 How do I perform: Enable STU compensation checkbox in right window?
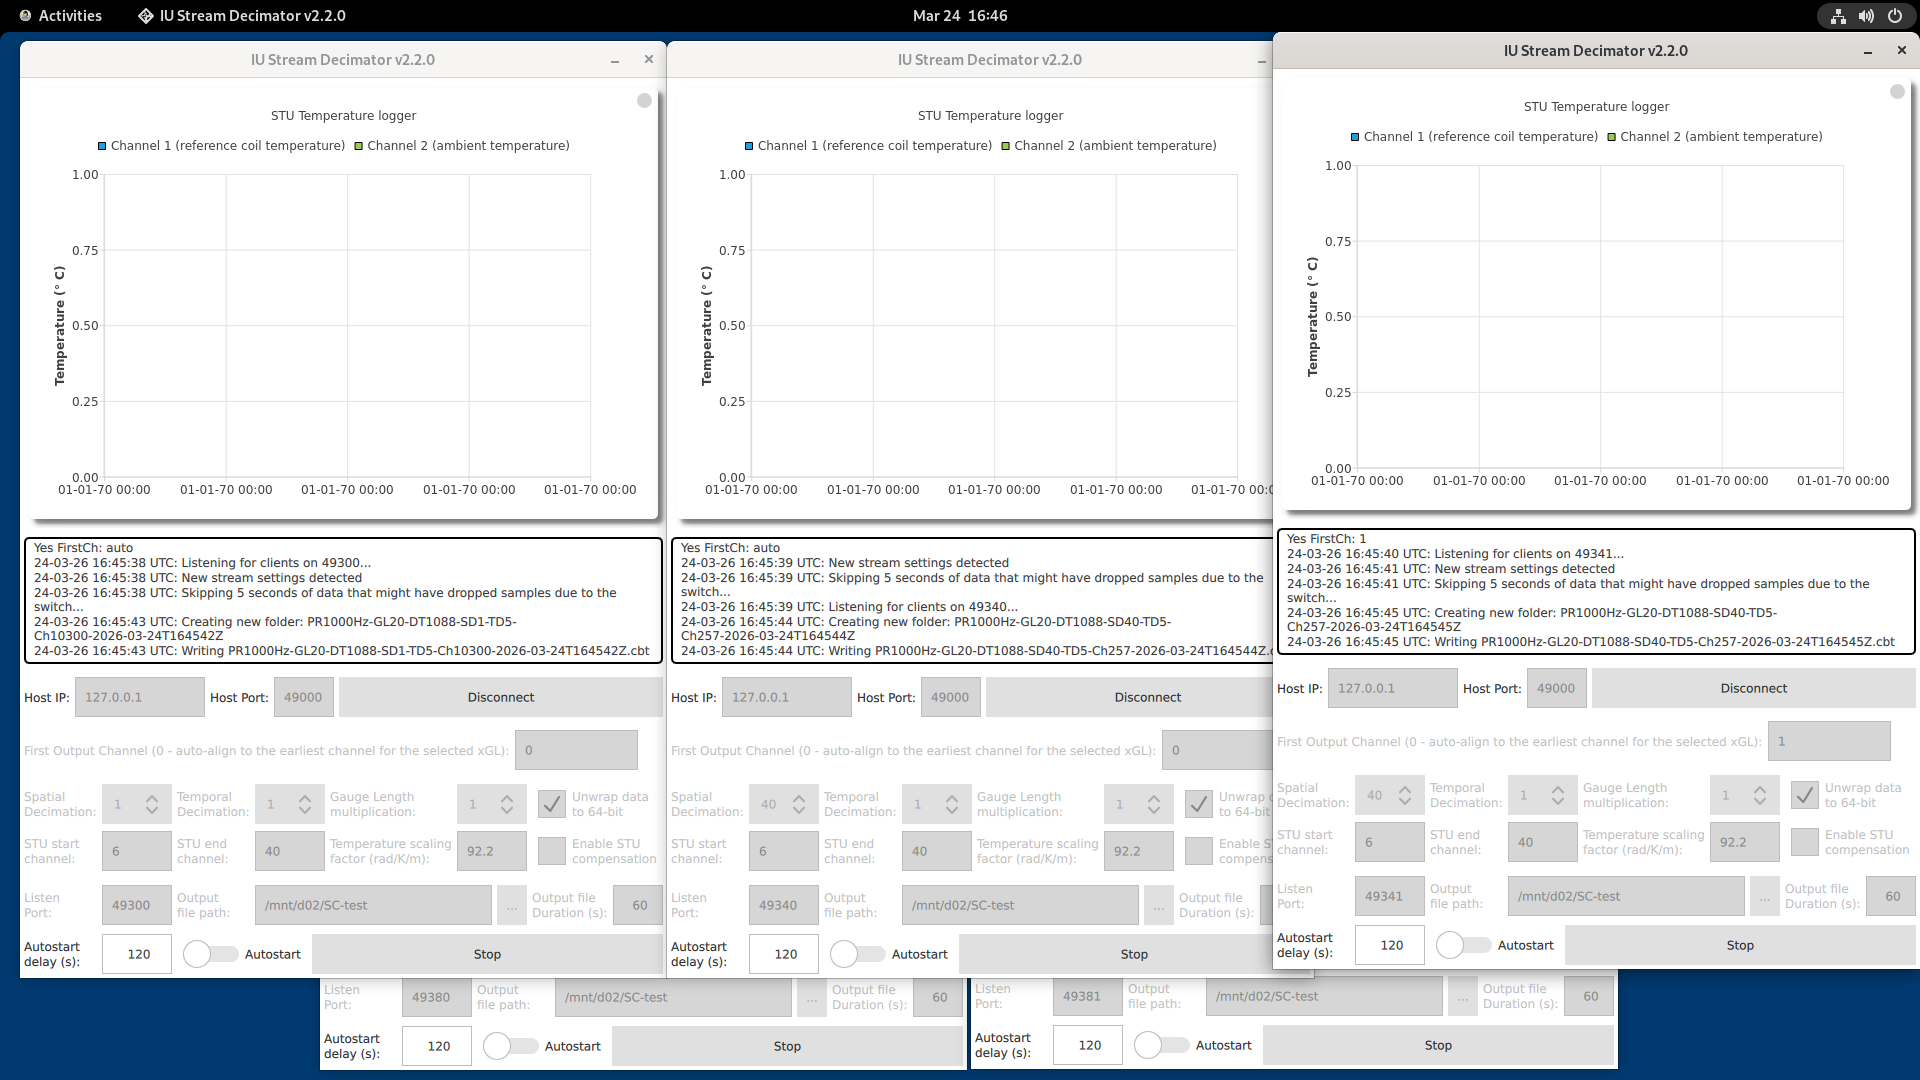(1804, 842)
